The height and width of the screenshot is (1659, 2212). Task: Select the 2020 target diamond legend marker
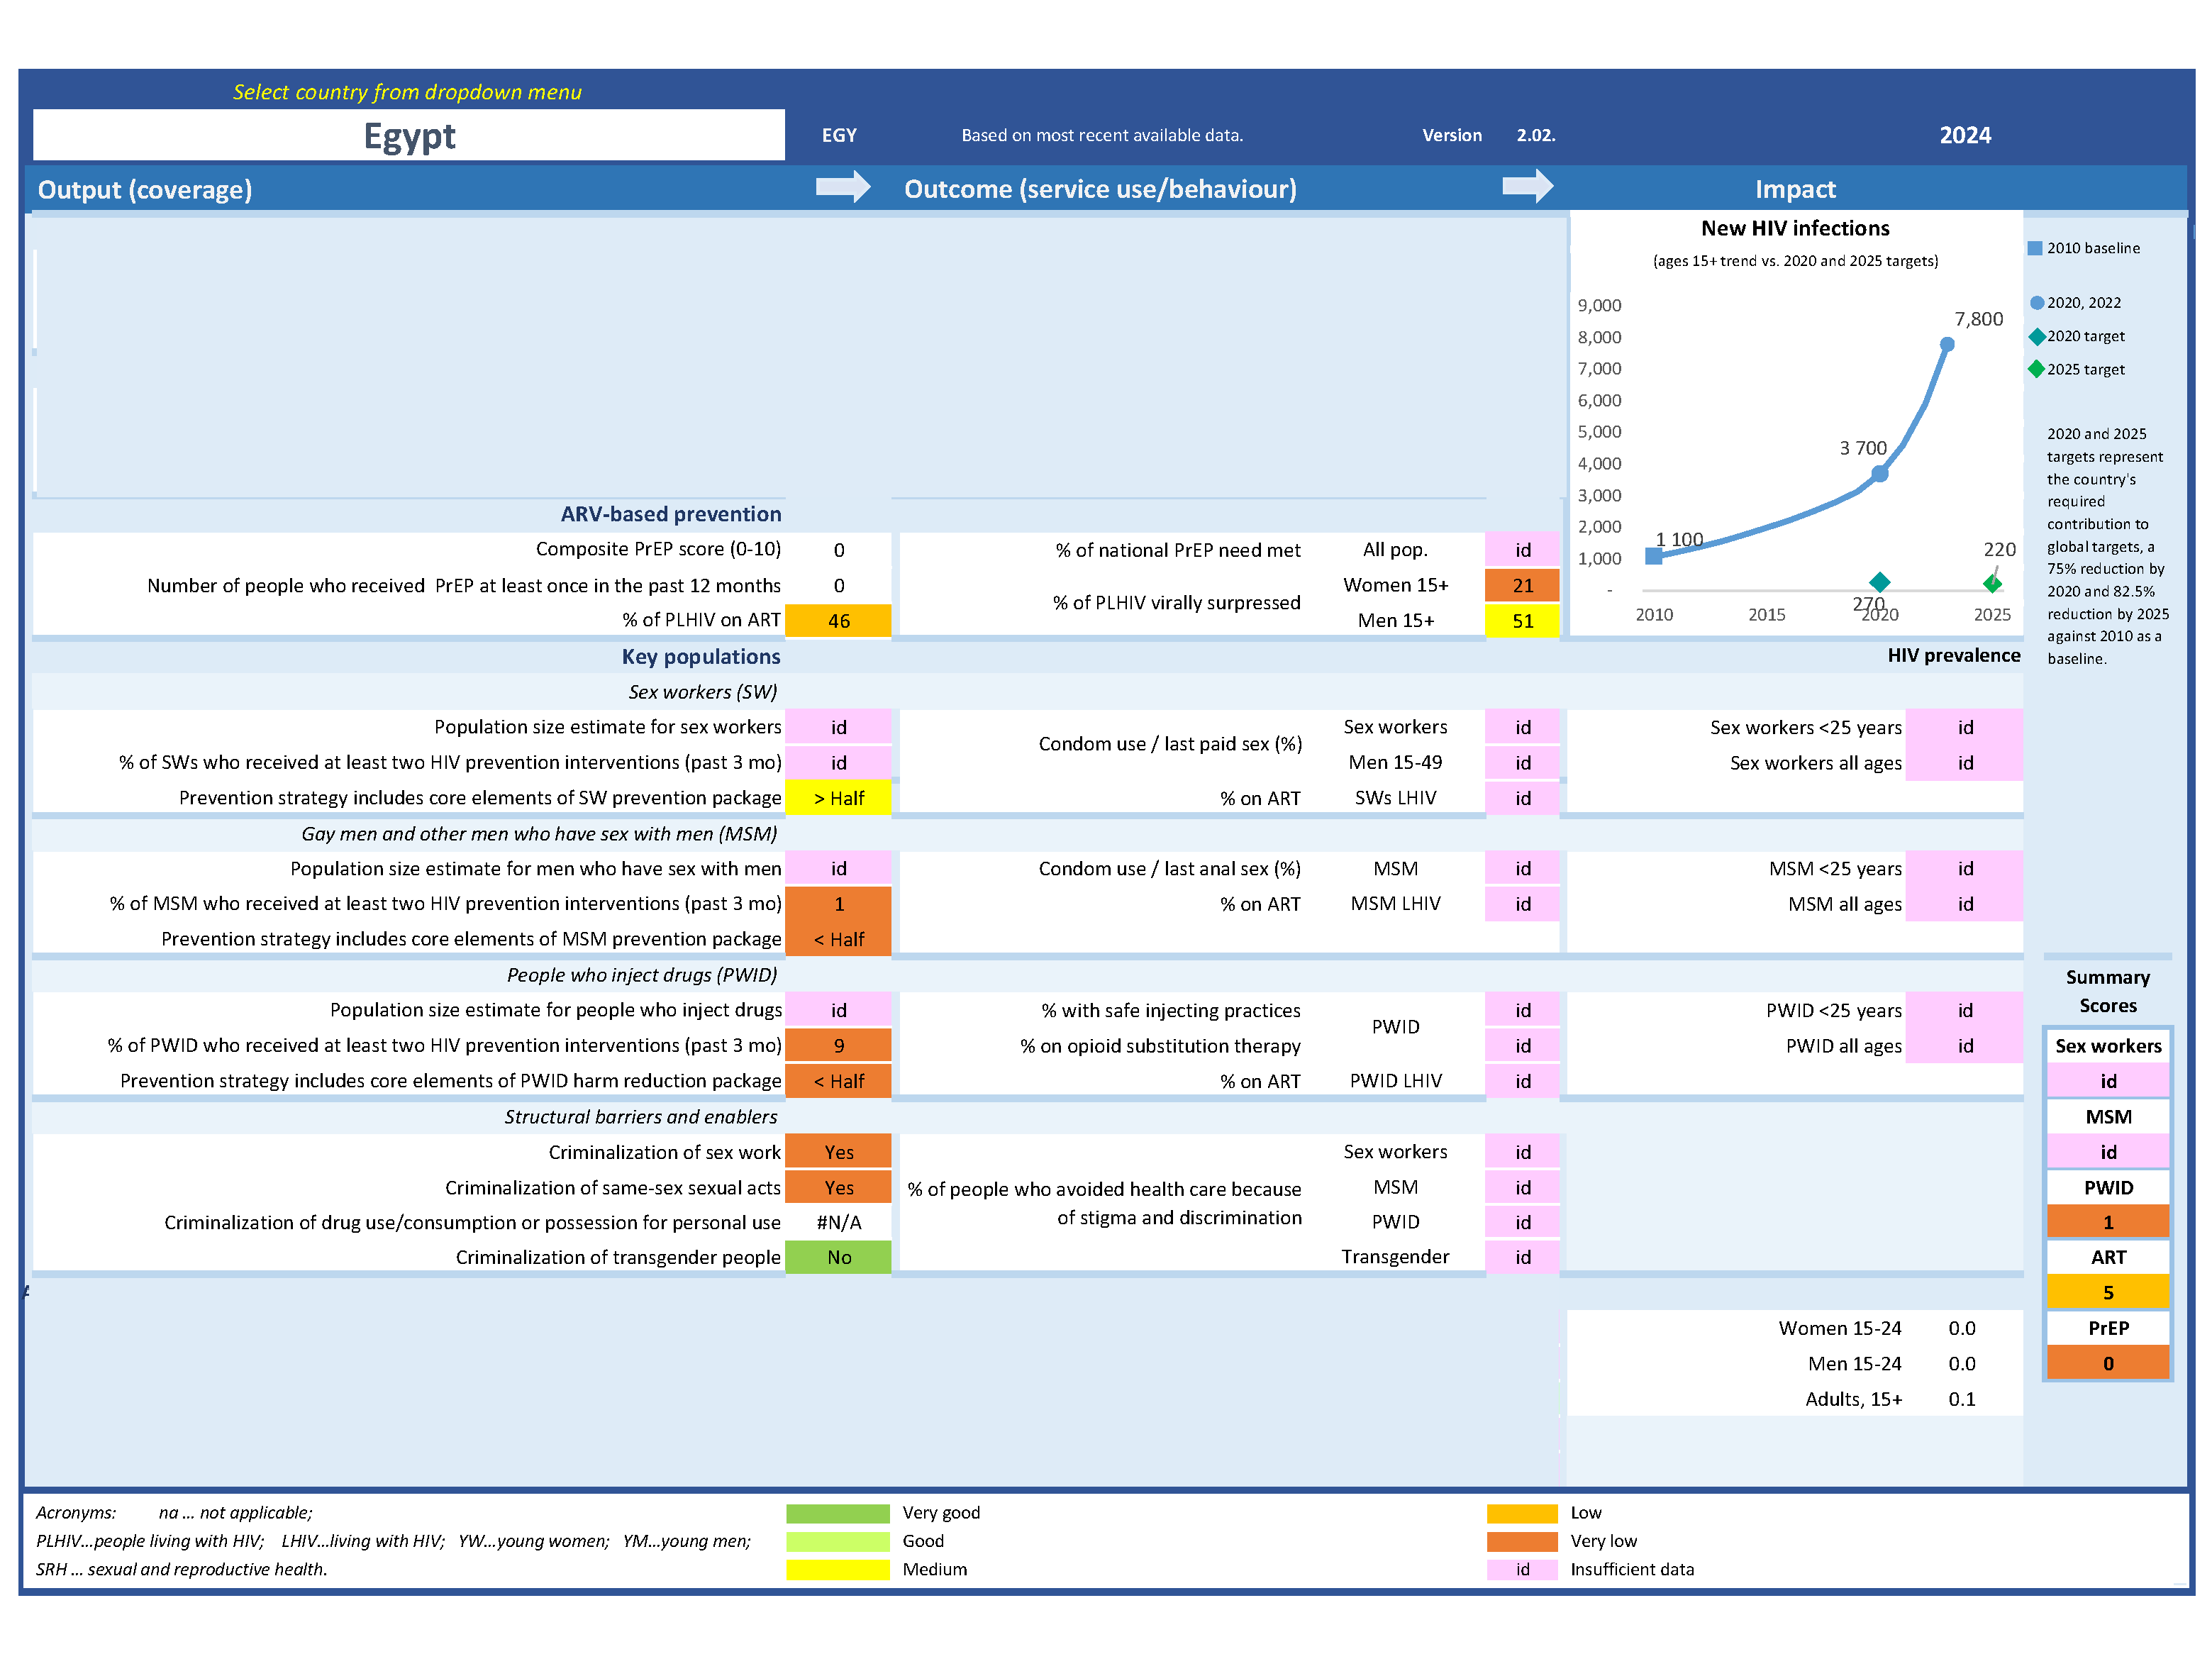2036,336
